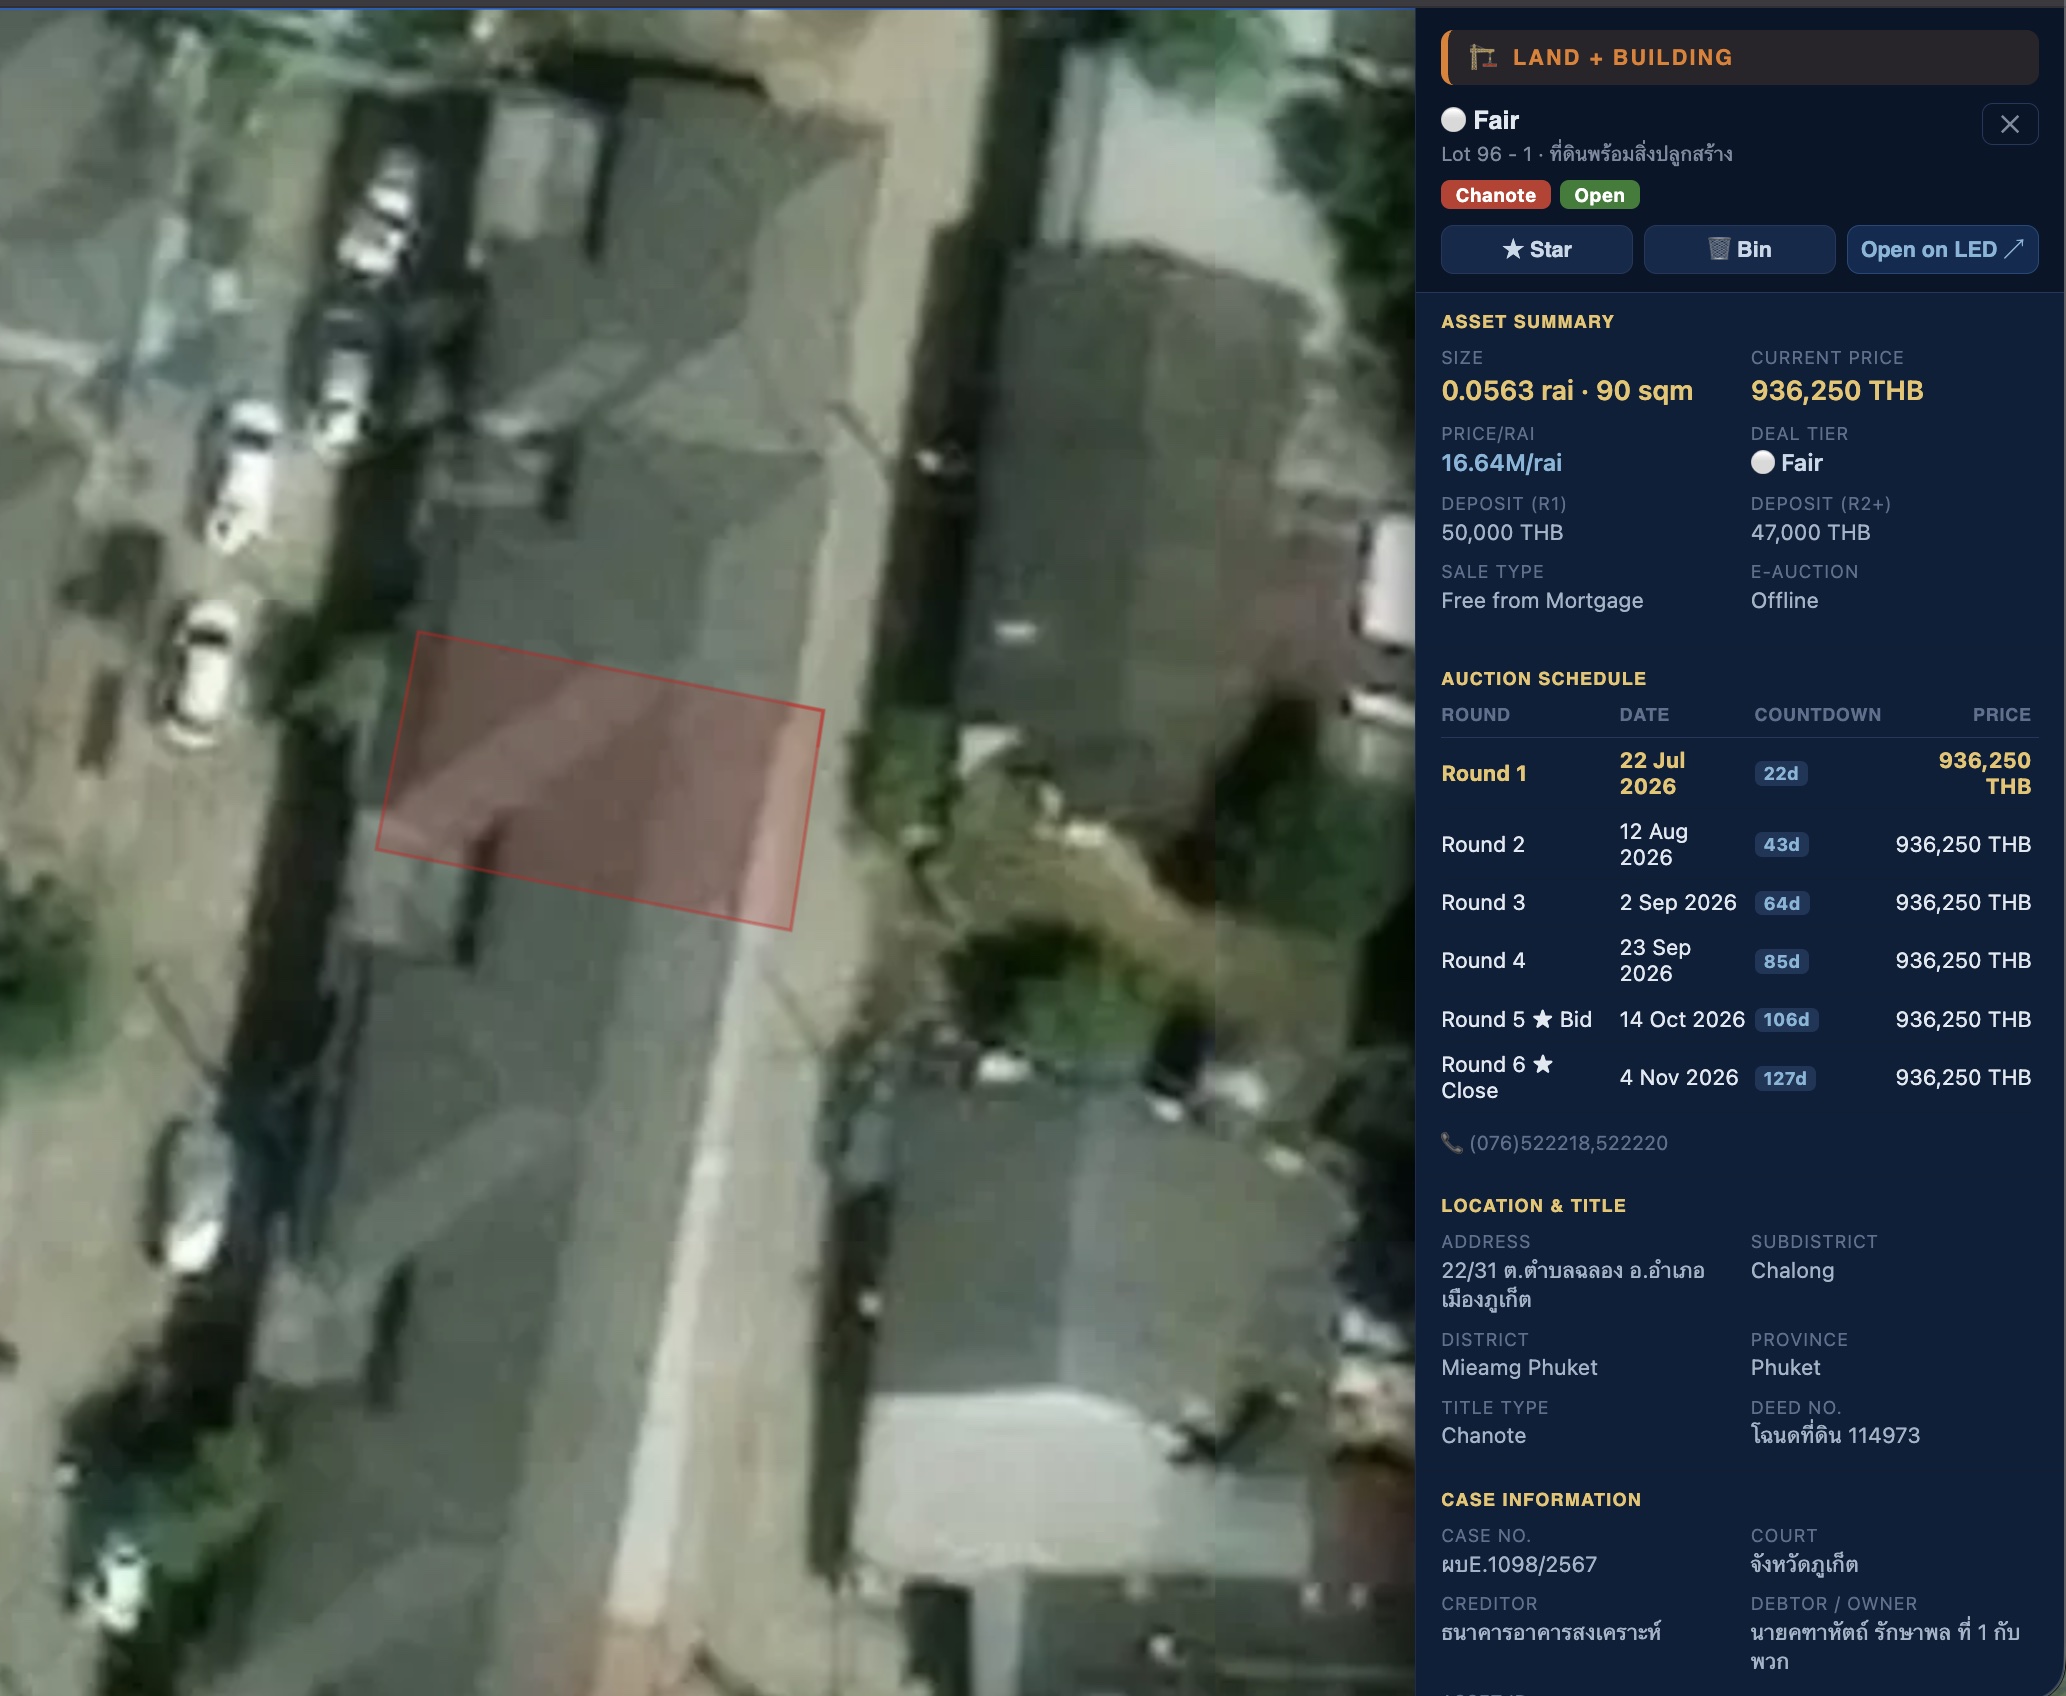Click the red Chanote tag
Screen dimensions: 2066x1696
(1495, 195)
